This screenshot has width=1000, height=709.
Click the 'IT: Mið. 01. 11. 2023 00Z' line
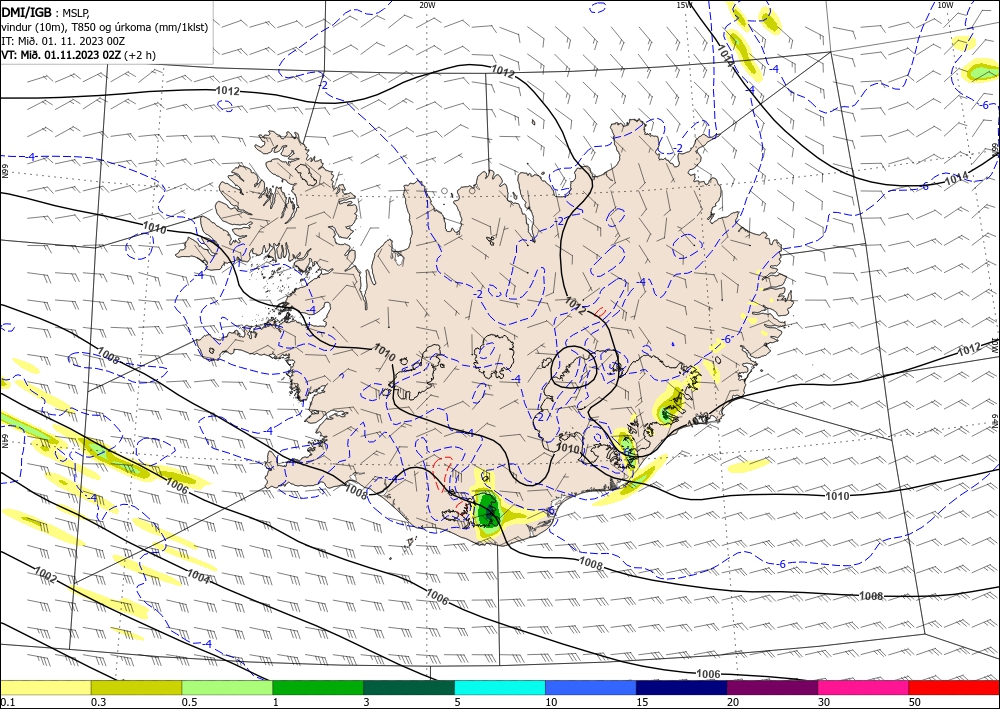pyautogui.click(x=62, y=41)
